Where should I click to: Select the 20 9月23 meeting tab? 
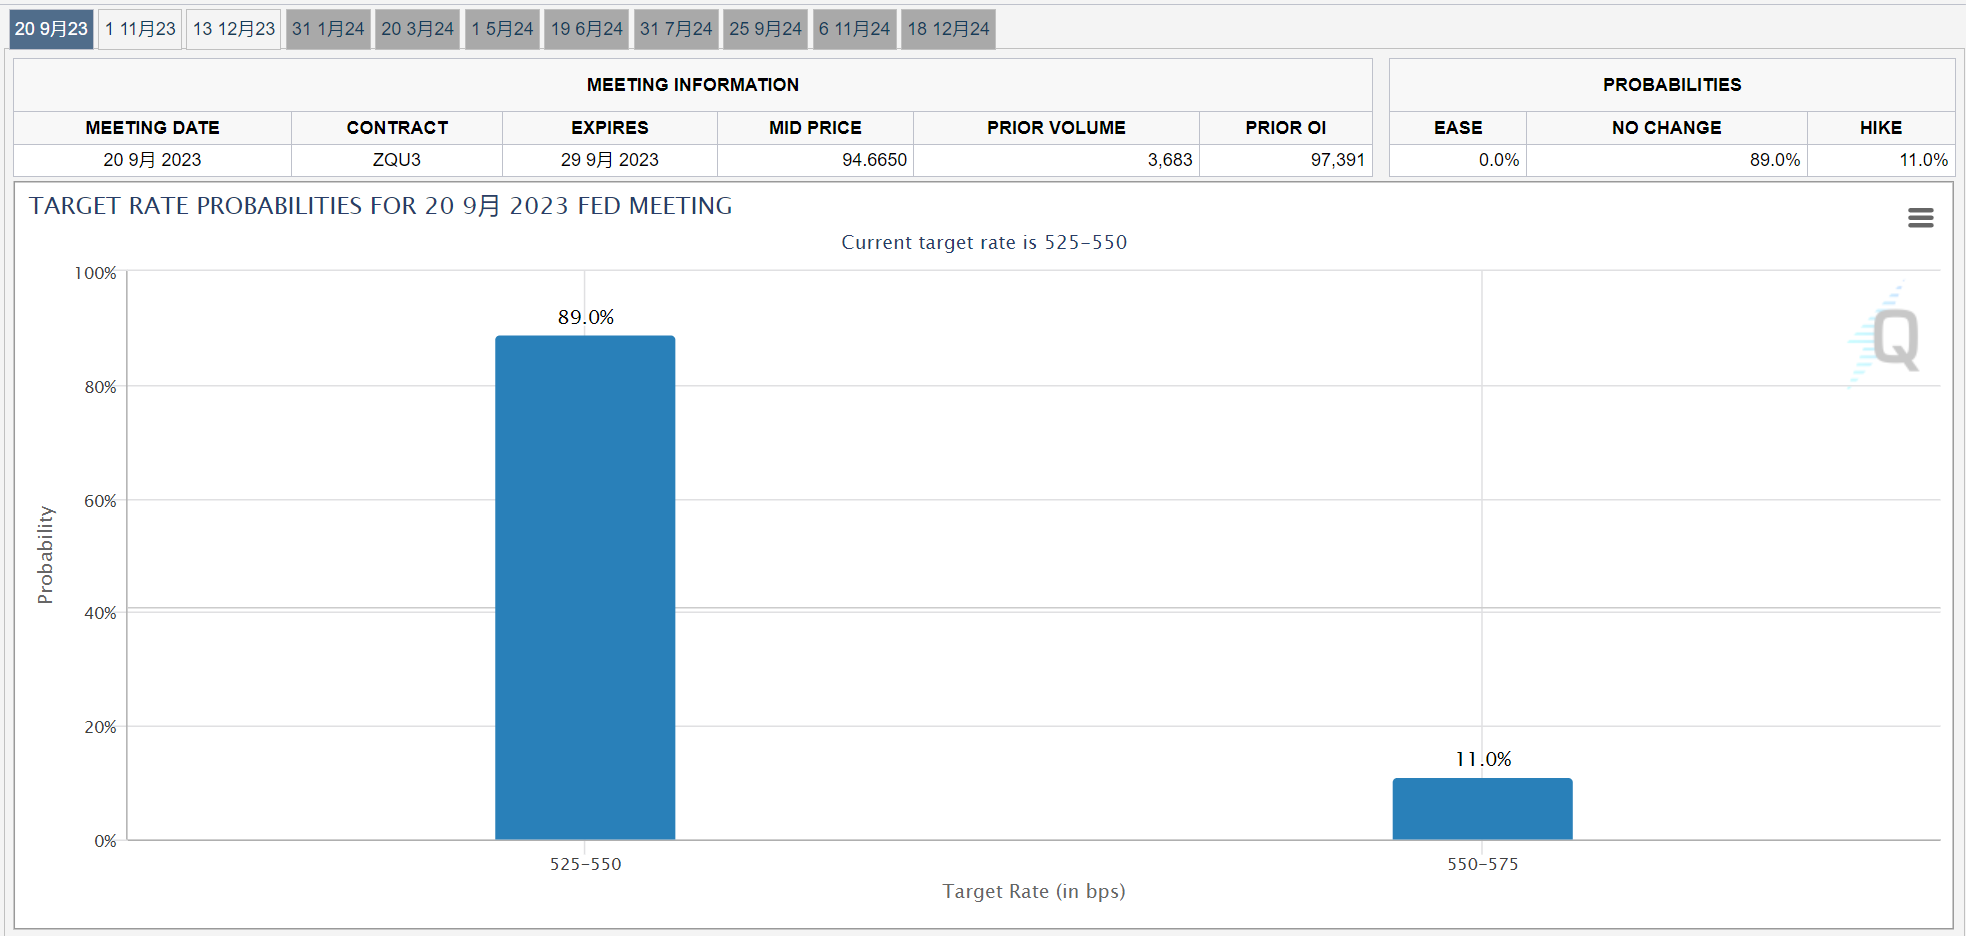(x=51, y=29)
